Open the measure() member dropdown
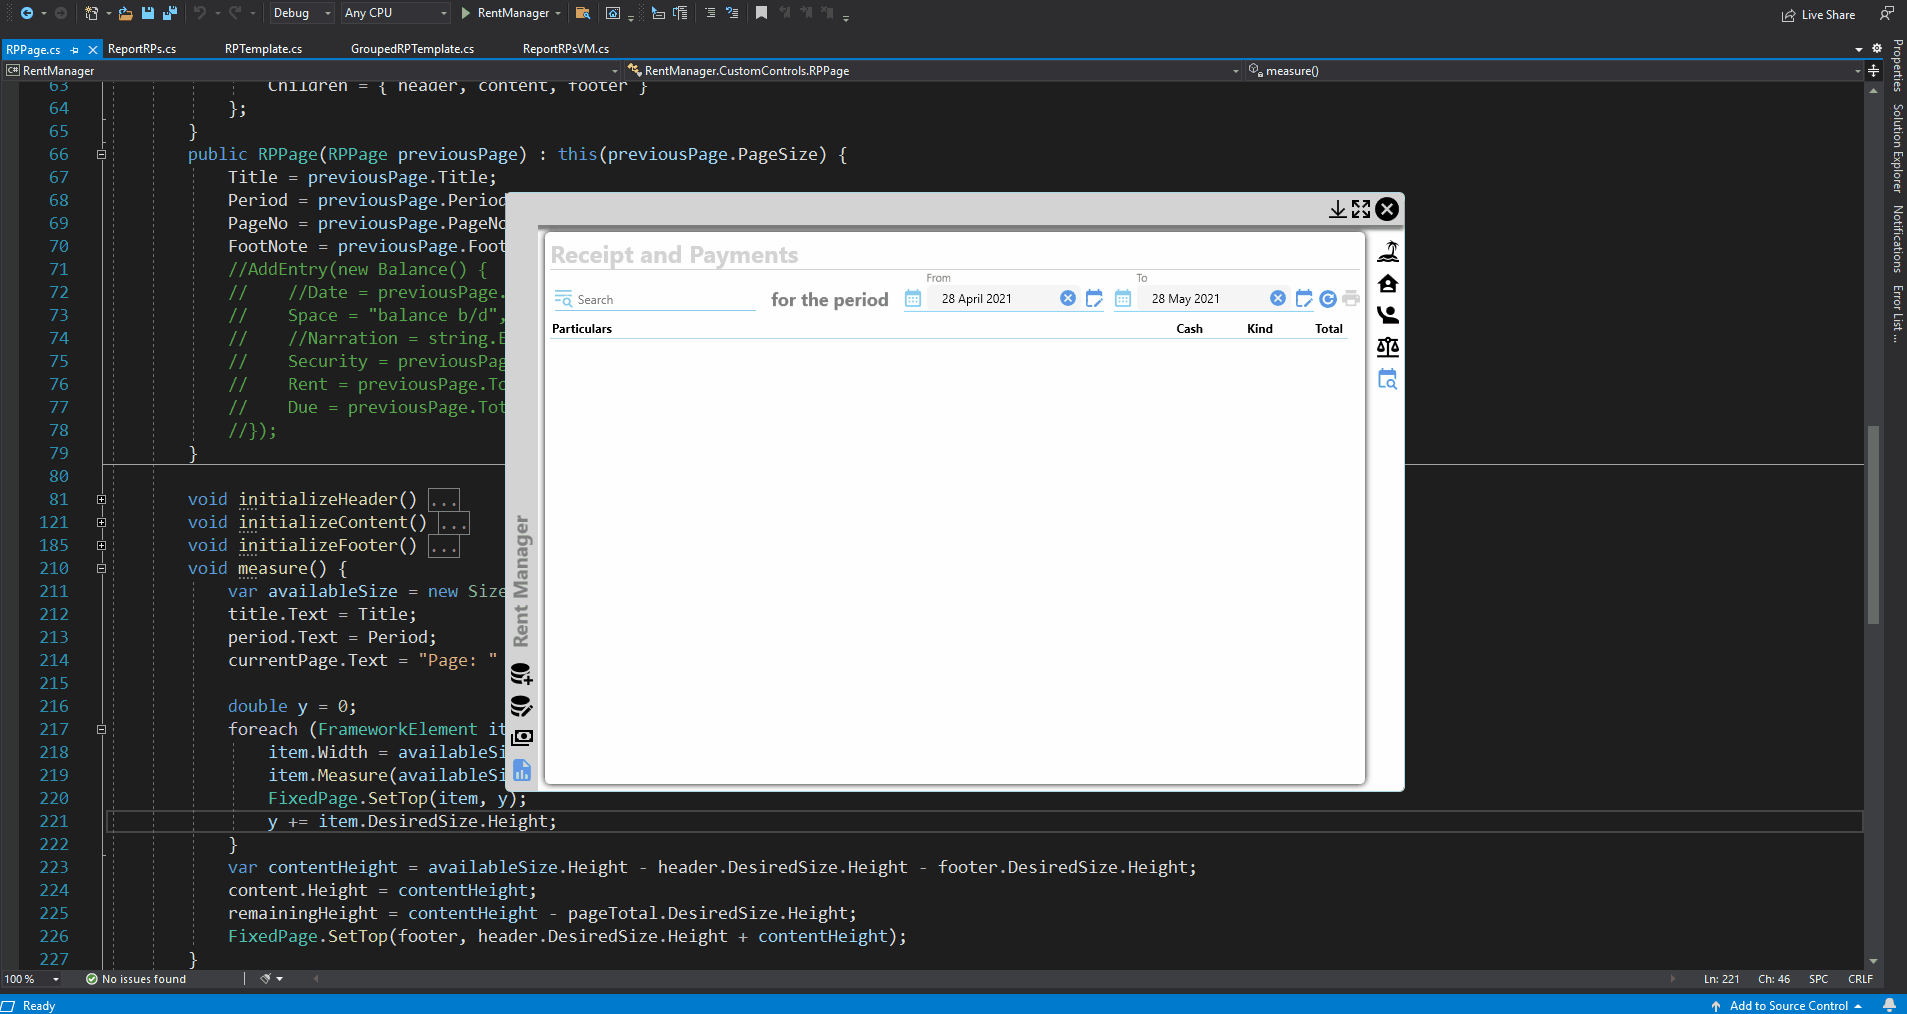Image resolution: width=1907 pixels, height=1014 pixels. [1553, 71]
